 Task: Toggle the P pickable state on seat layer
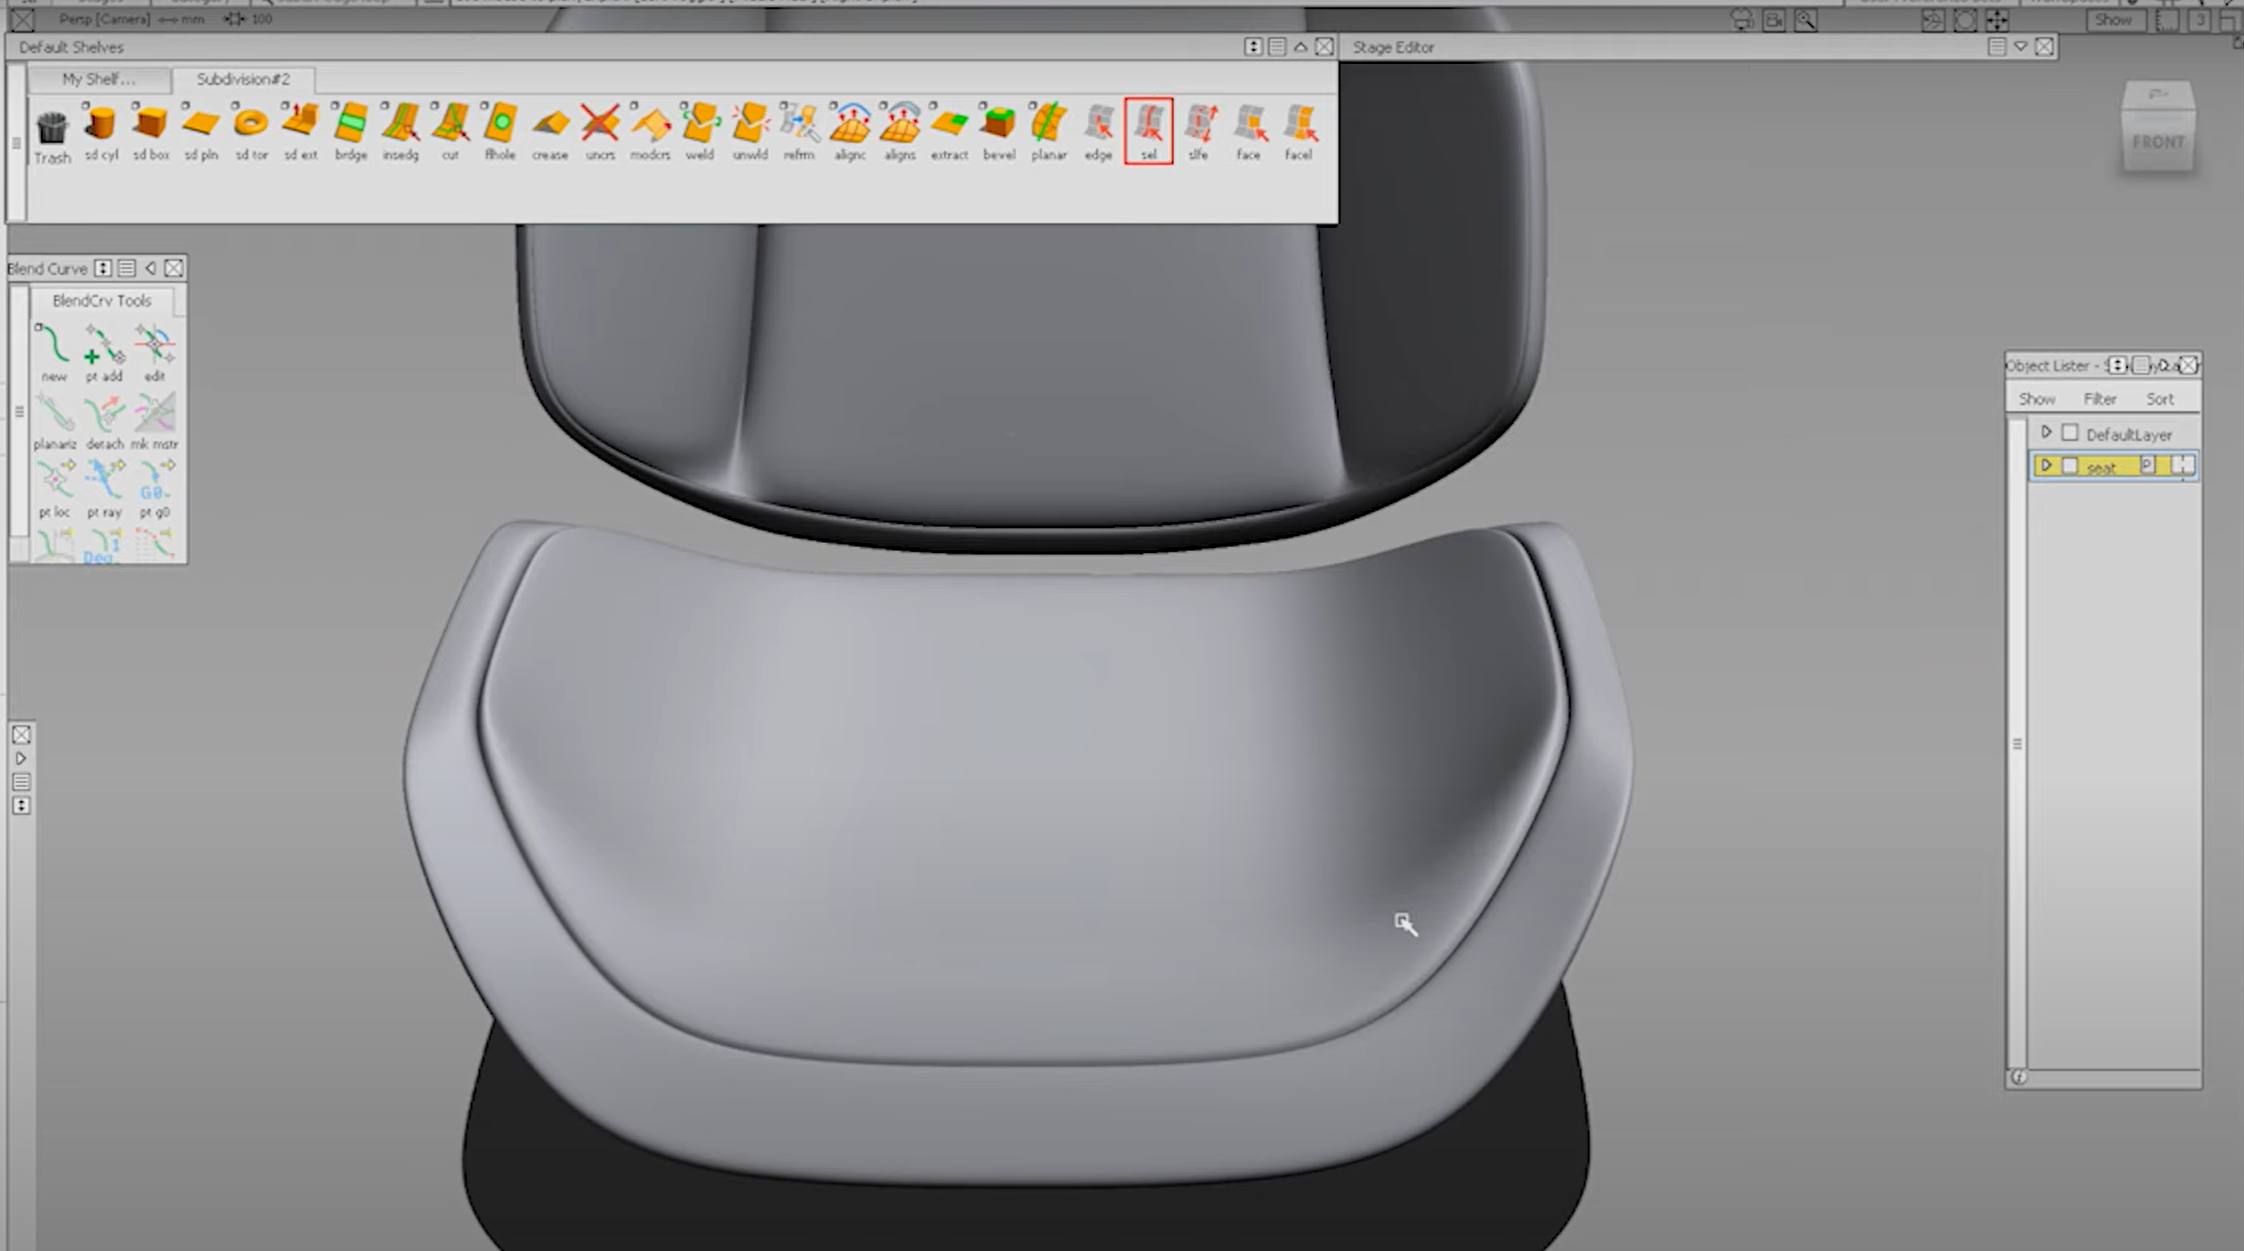[2146, 466]
